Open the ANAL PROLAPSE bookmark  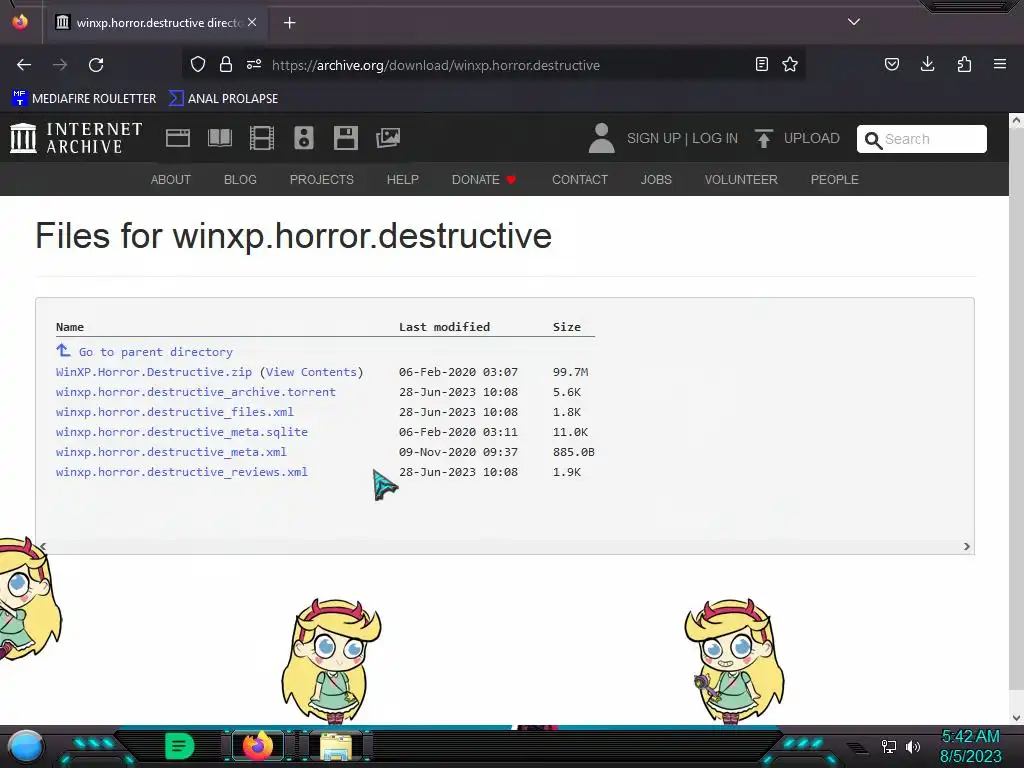click(x=223, y=99)
